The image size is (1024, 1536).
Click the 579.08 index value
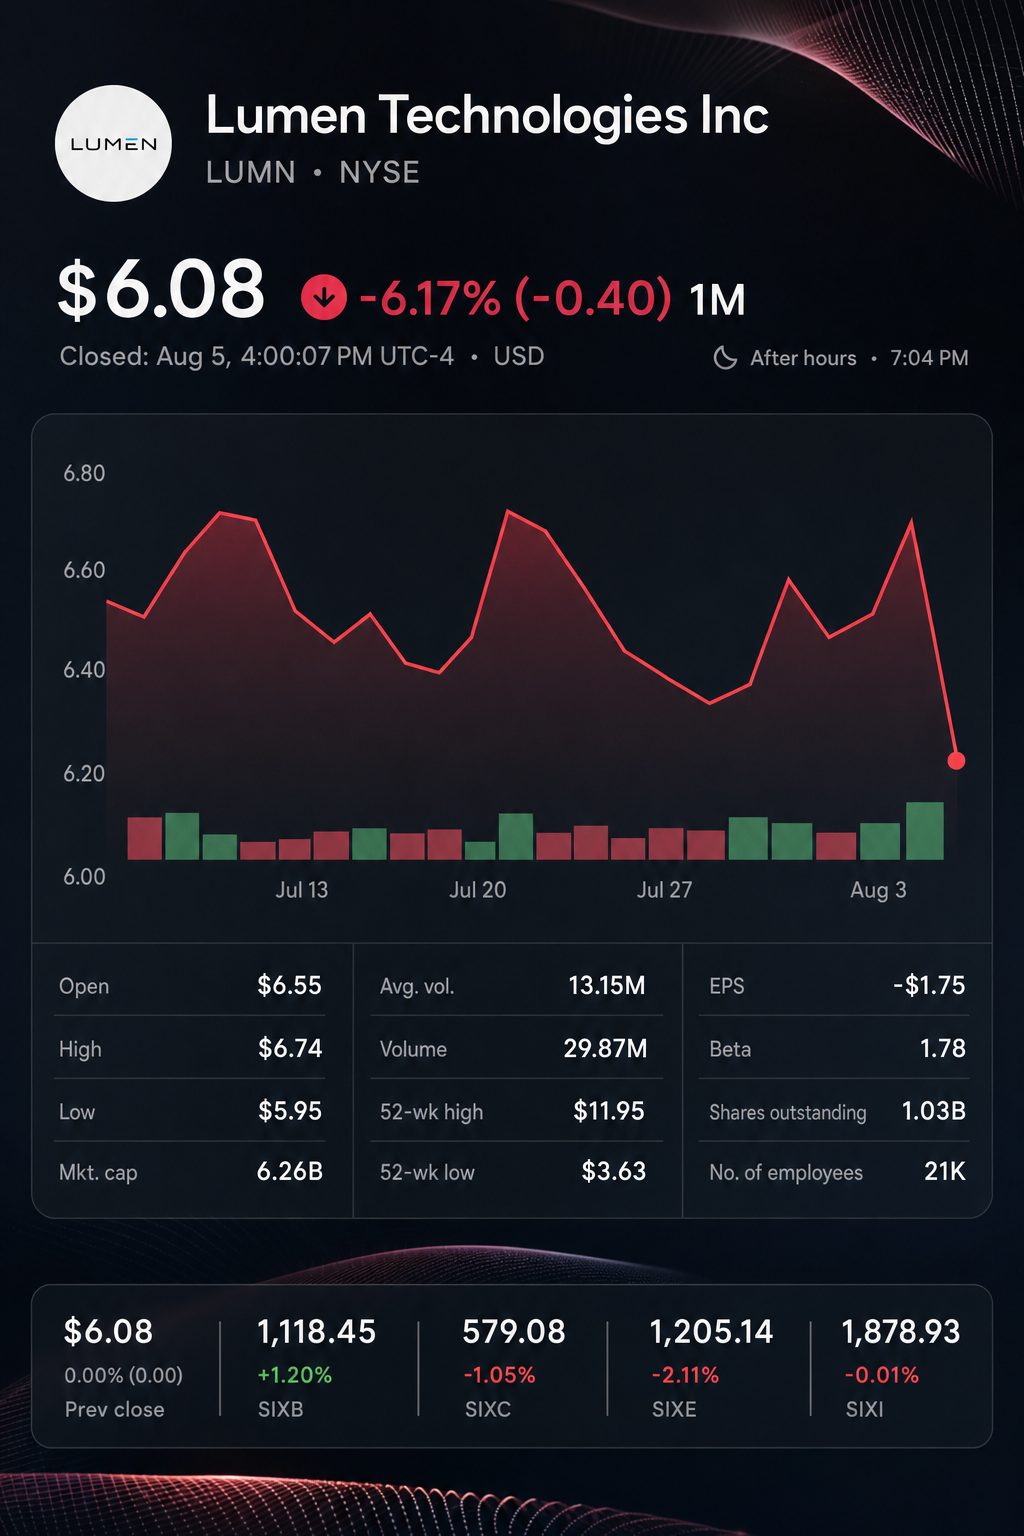tap(514, 1332)
